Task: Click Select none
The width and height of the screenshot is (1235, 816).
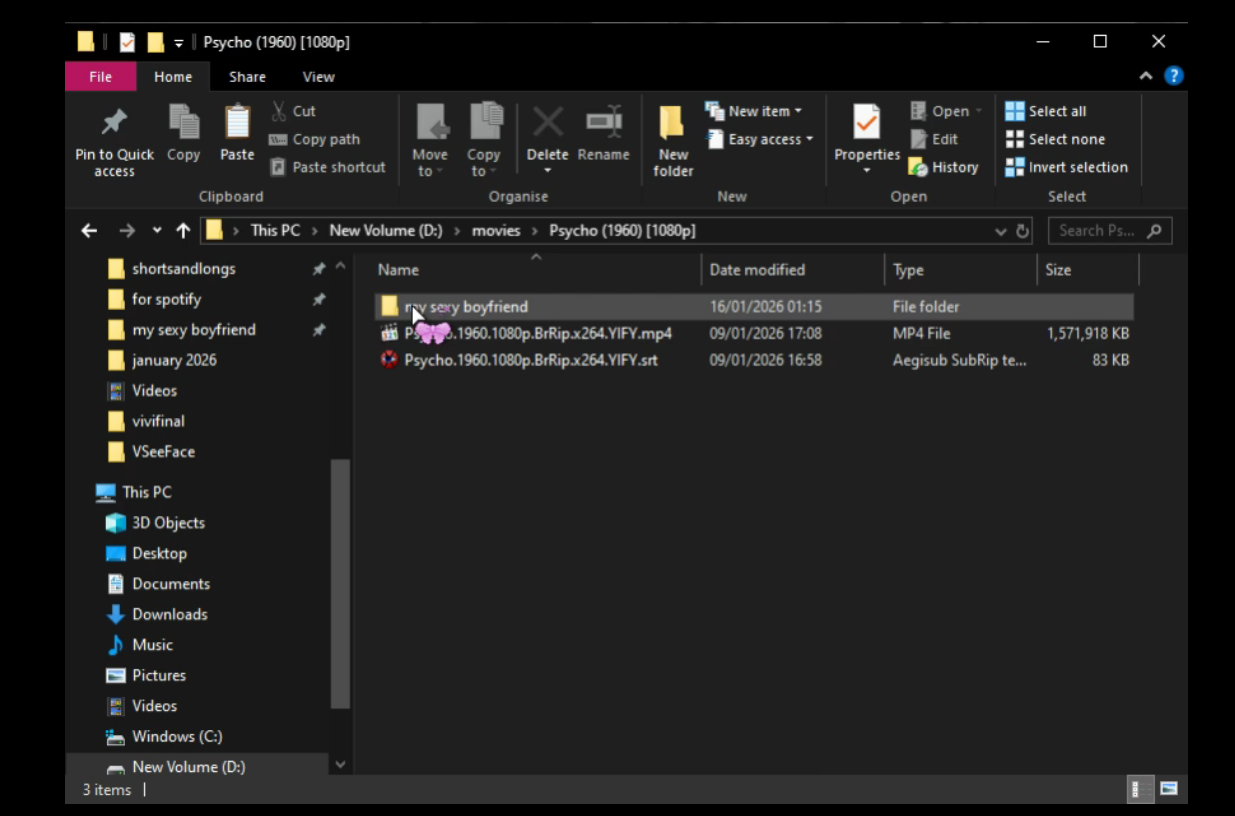Action: (x=1055, y=139)
